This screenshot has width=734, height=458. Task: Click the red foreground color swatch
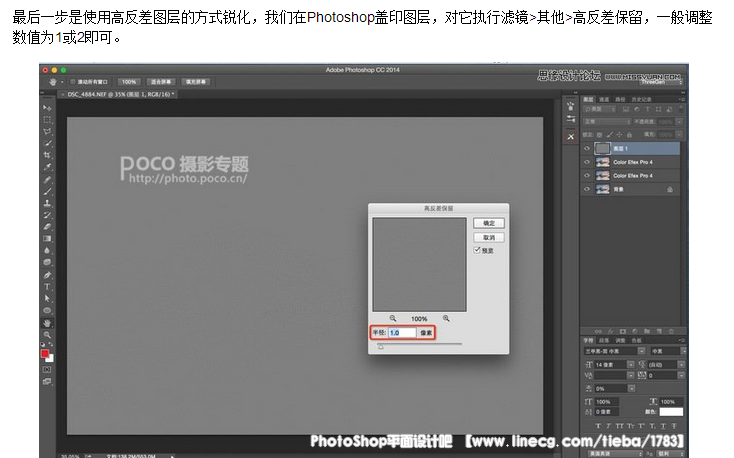click(45, 354)
